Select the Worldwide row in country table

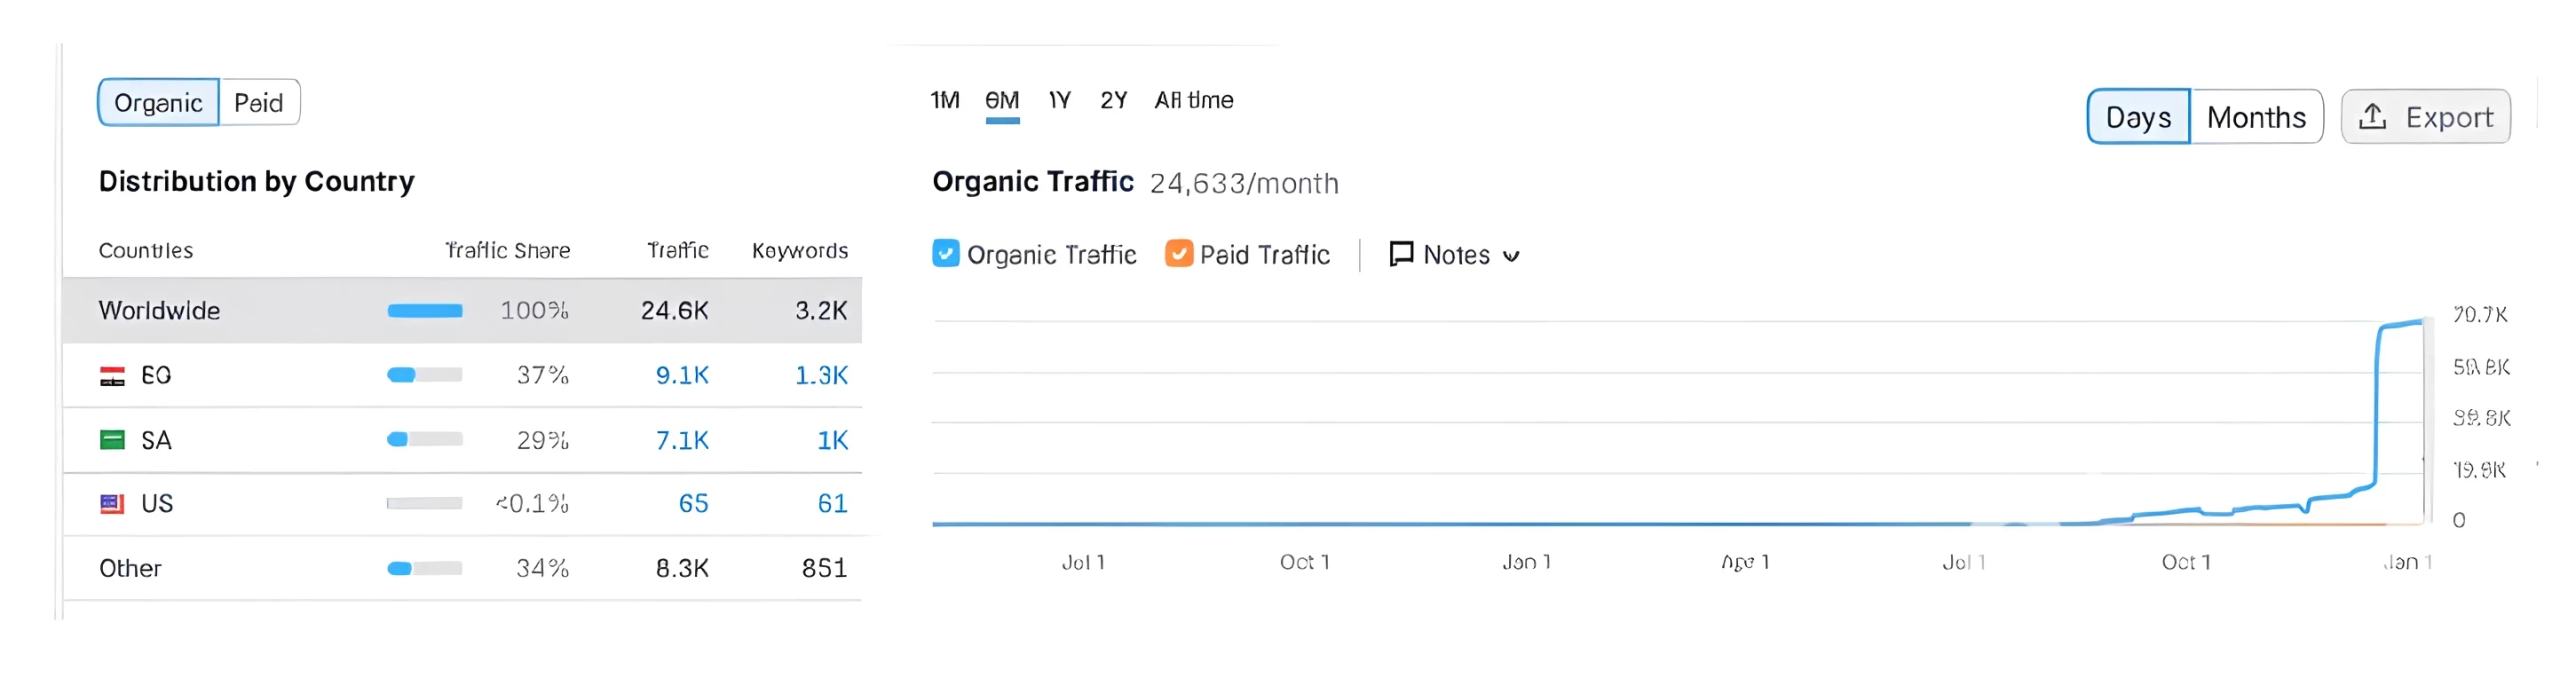coord(160,311)
